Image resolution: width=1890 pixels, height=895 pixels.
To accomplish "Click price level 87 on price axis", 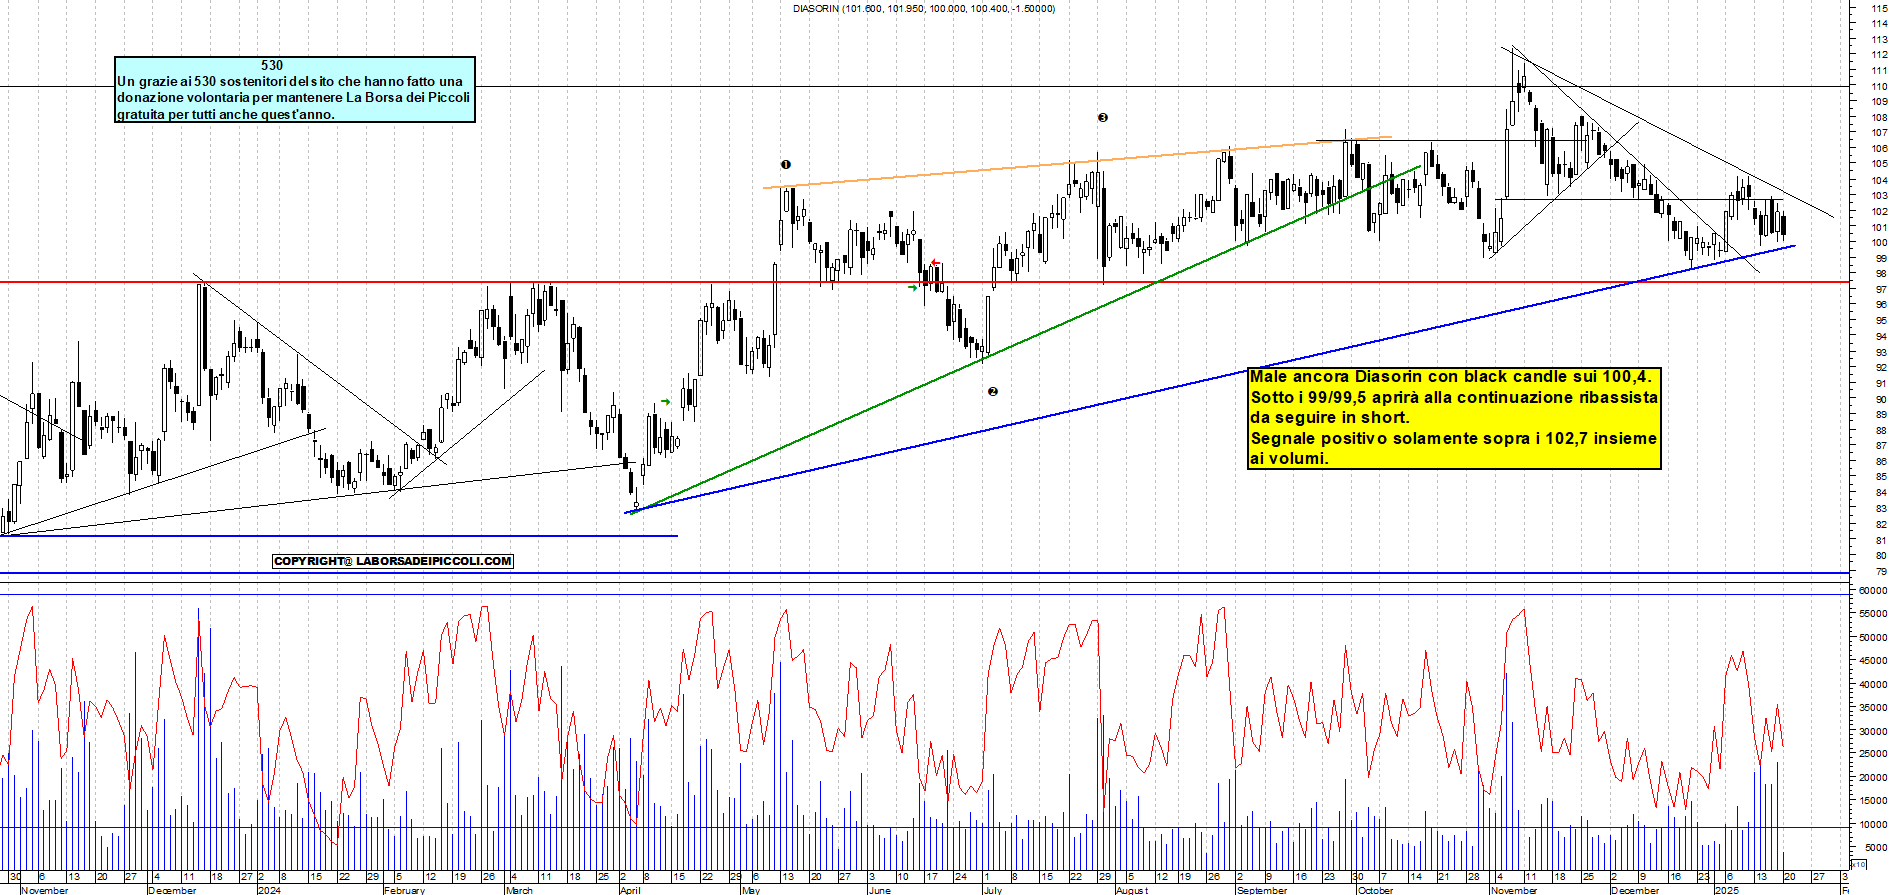I will point(1881,446).
